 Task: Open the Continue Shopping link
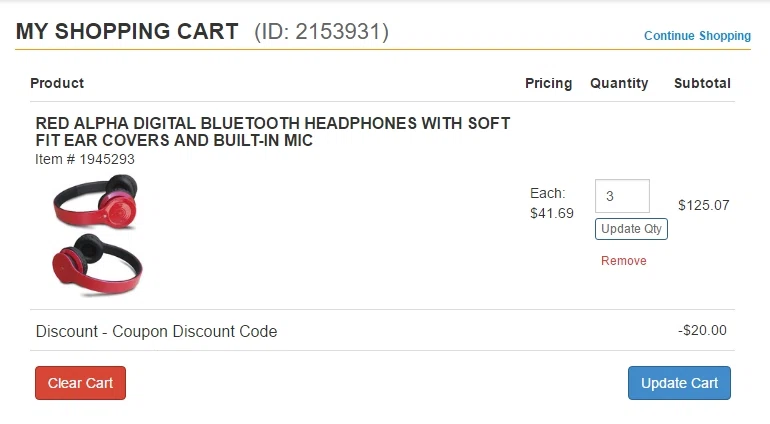[697, 36]
